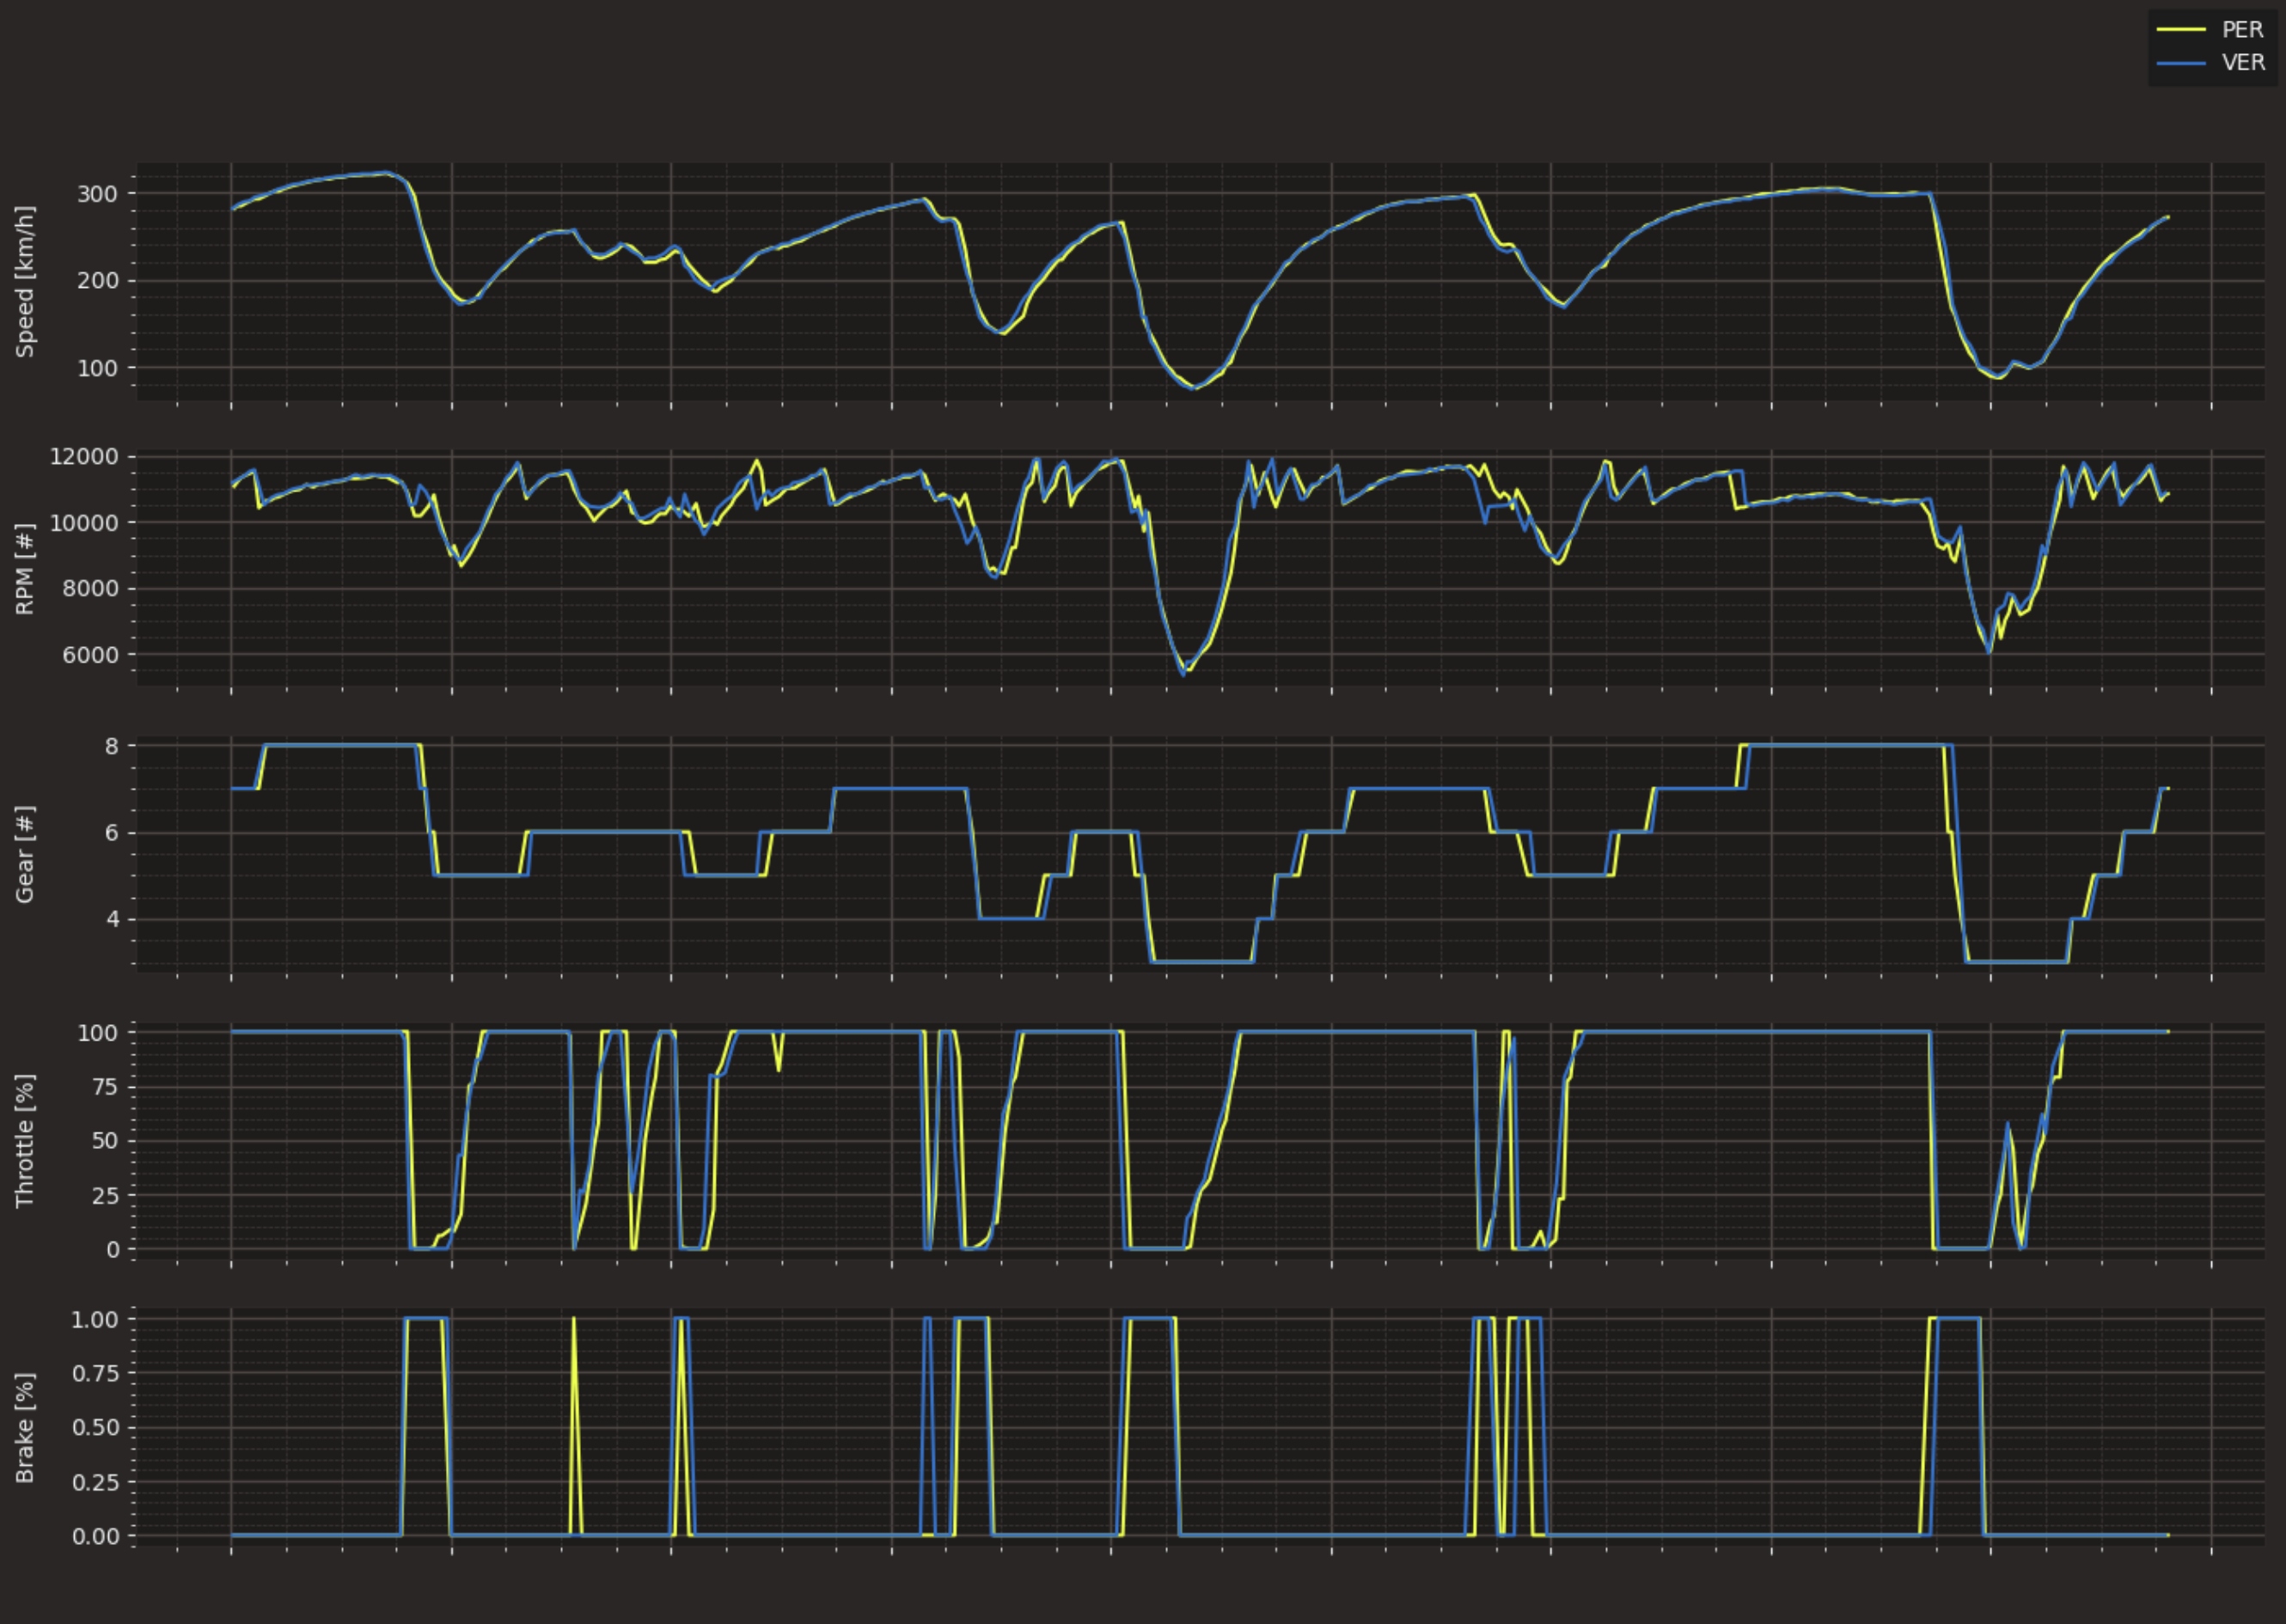Viewport: 2286px width, 1624px height.
Task: Click the "Brake [%]" axis label
Action: 25,1427
